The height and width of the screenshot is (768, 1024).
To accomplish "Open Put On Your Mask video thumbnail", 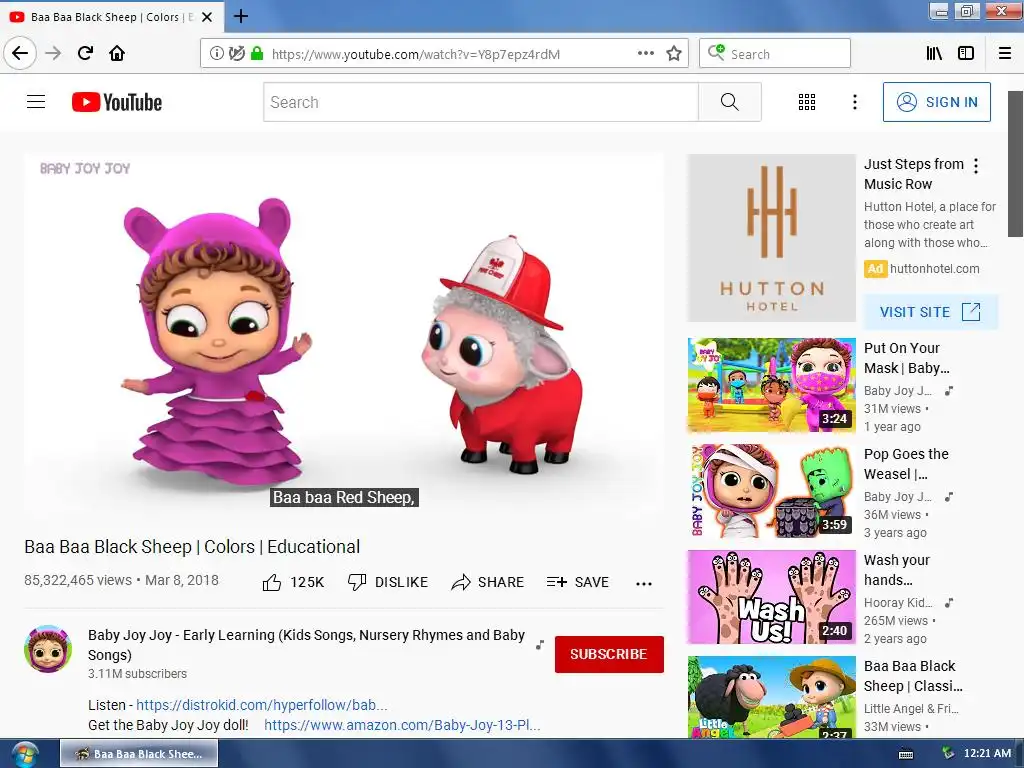I will pyautogui.click(x=771, y=385).
